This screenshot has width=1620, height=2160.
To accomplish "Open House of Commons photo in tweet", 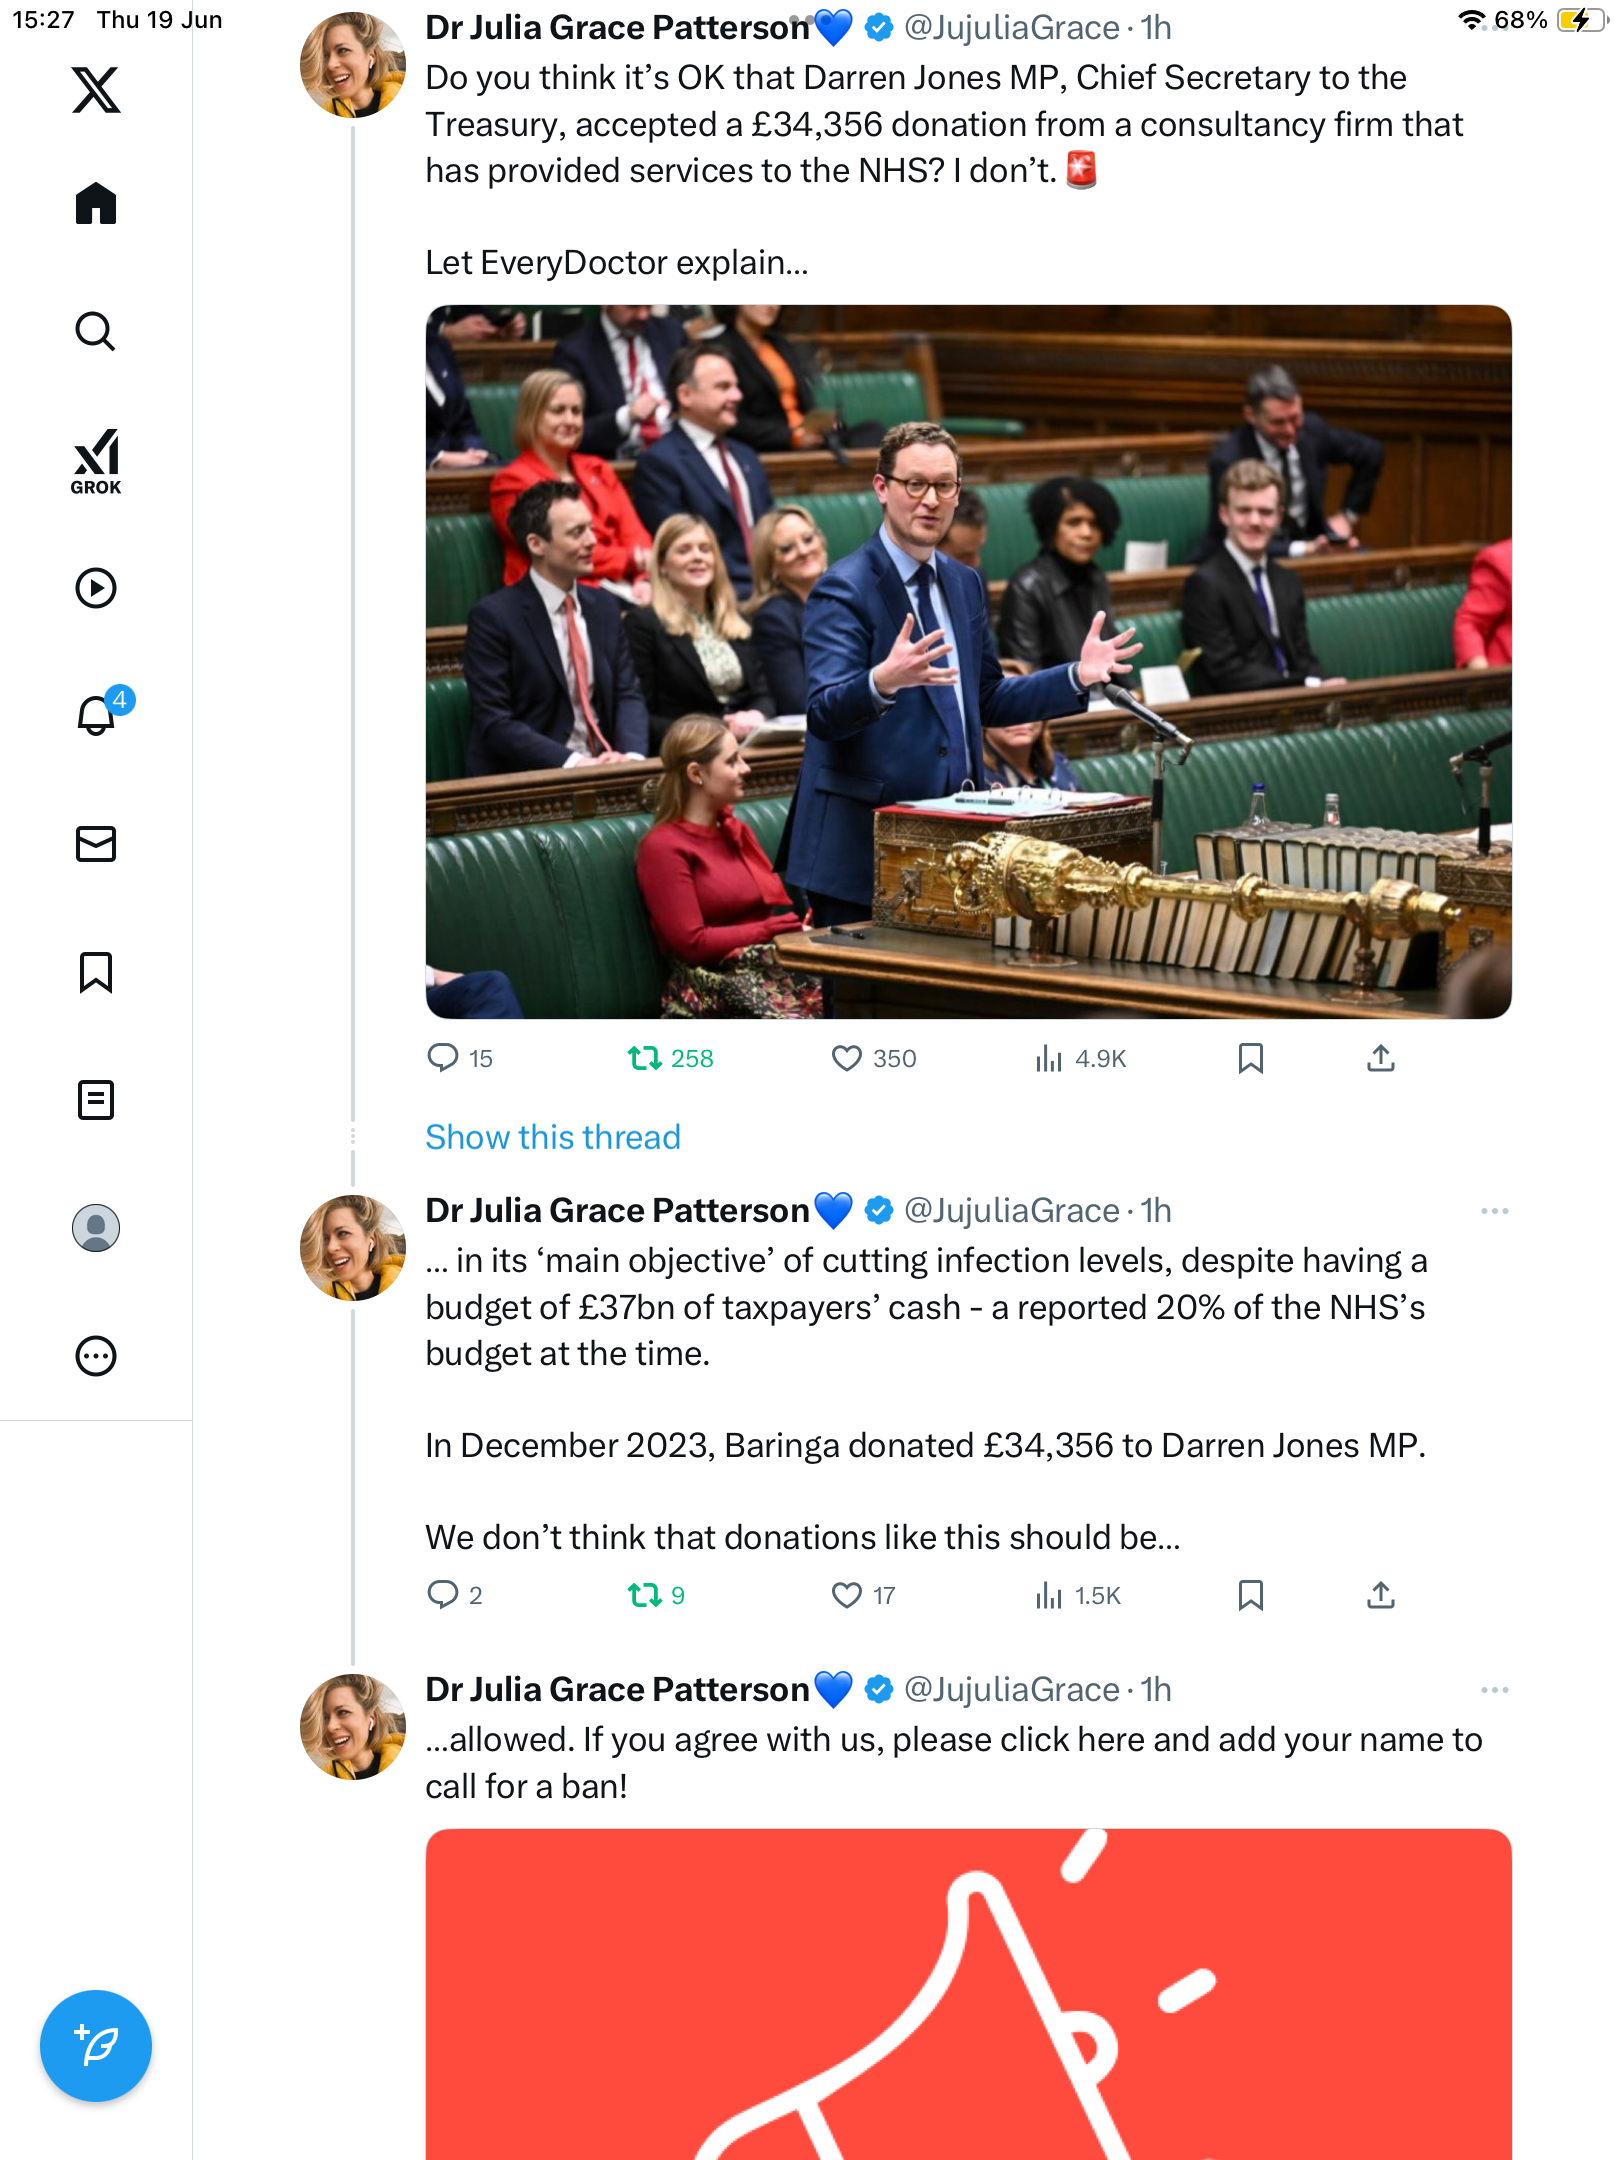I will tap(968, 662).
